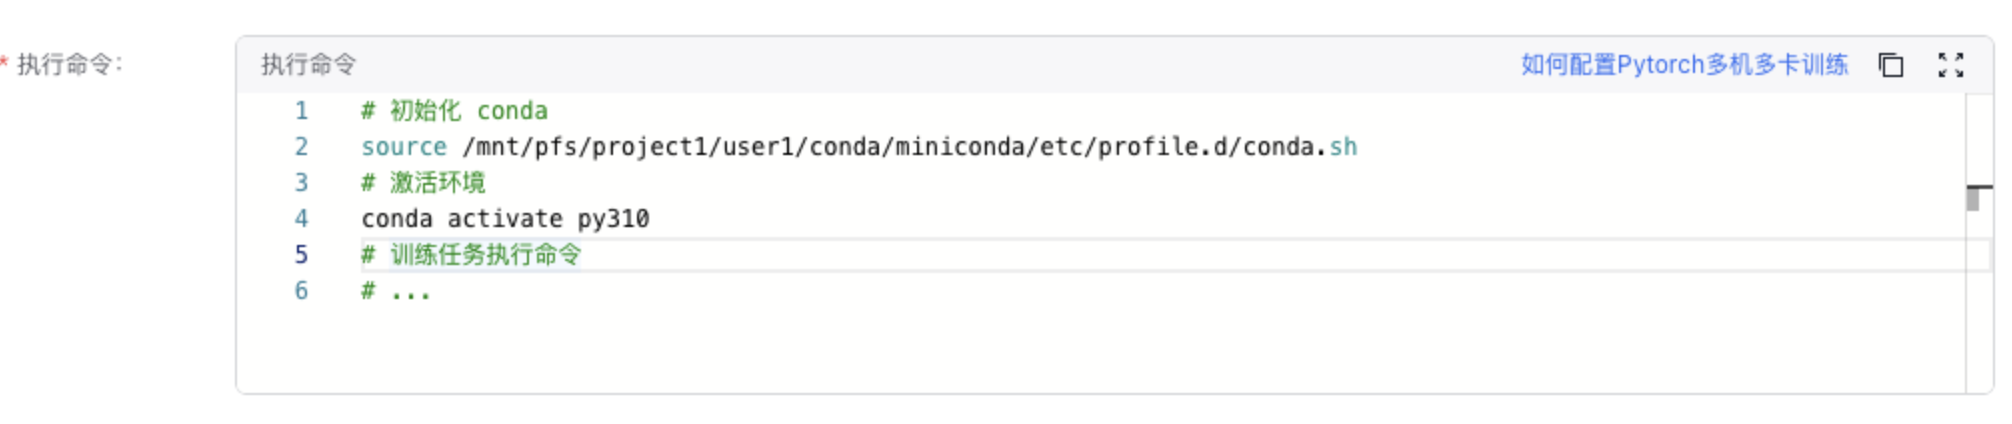
Task: Place cursor on "conda activate py310"
Action: 505,219
